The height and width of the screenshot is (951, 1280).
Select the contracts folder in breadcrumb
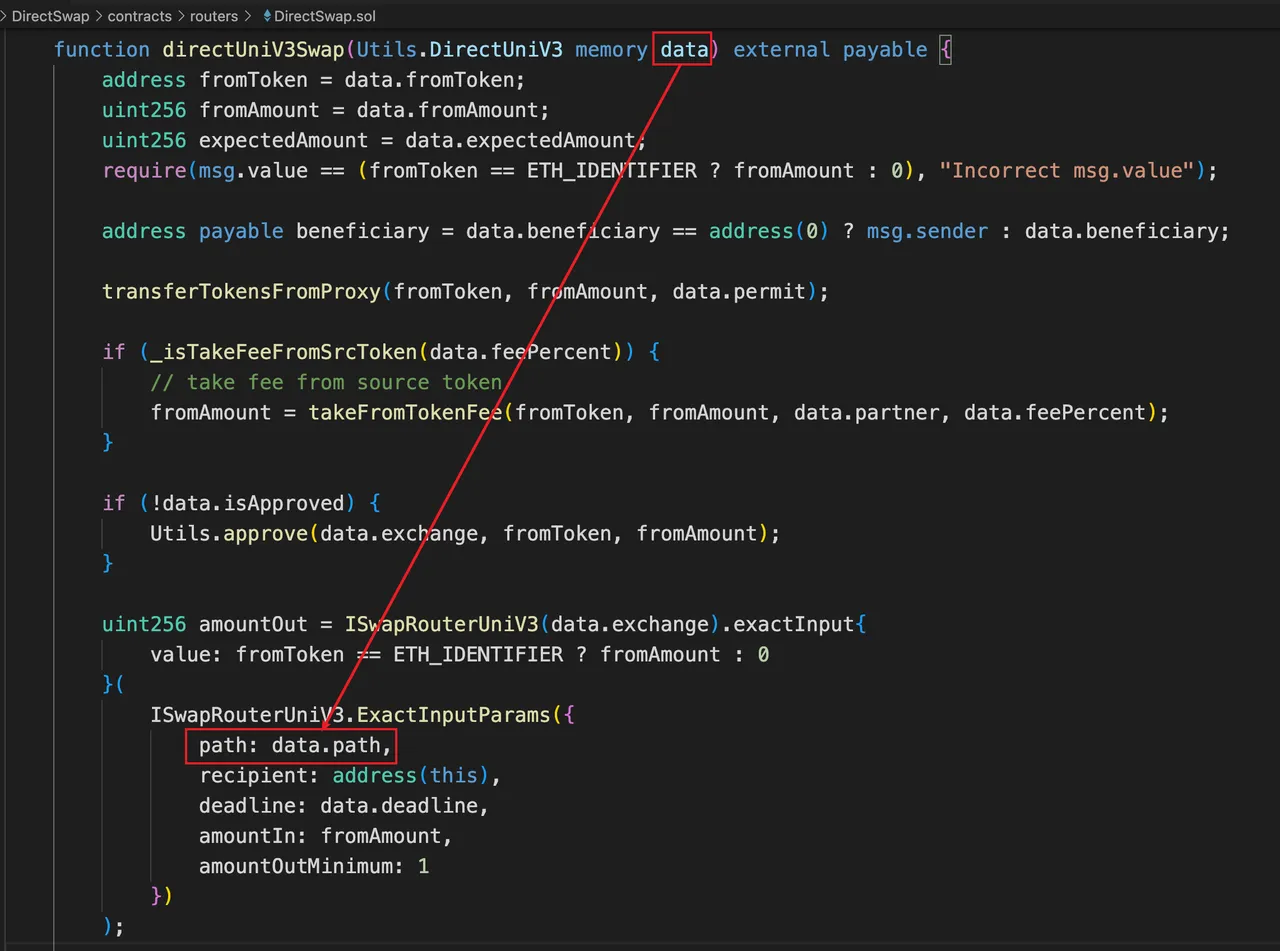point(138,16)
